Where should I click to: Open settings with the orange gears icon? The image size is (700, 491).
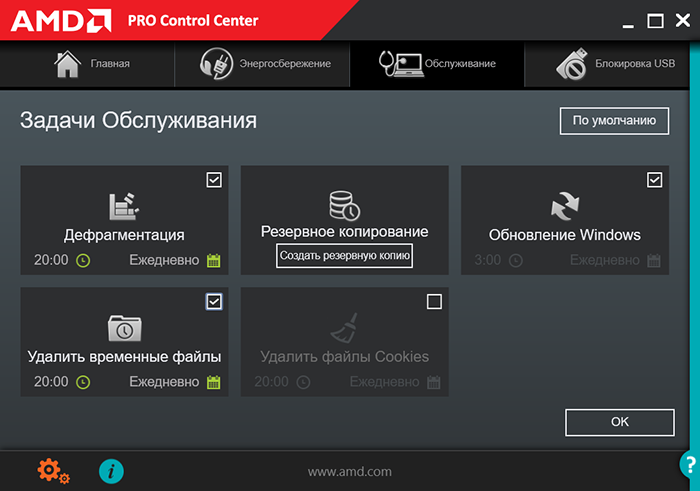click(53, 471)
